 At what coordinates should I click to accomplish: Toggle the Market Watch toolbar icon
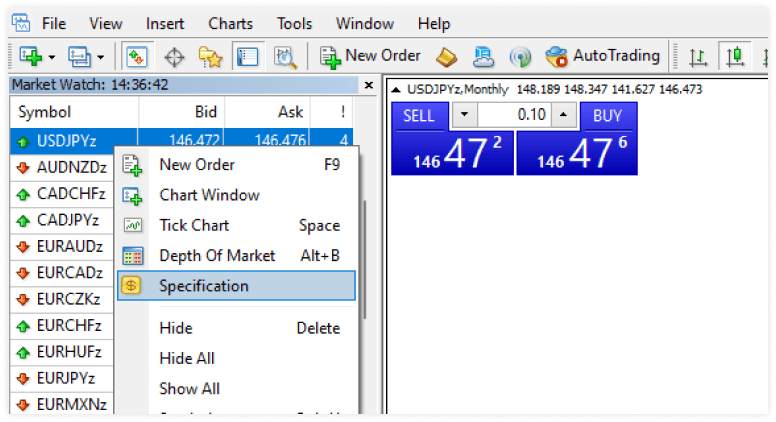pyautogui.click(x=136, y=57)
